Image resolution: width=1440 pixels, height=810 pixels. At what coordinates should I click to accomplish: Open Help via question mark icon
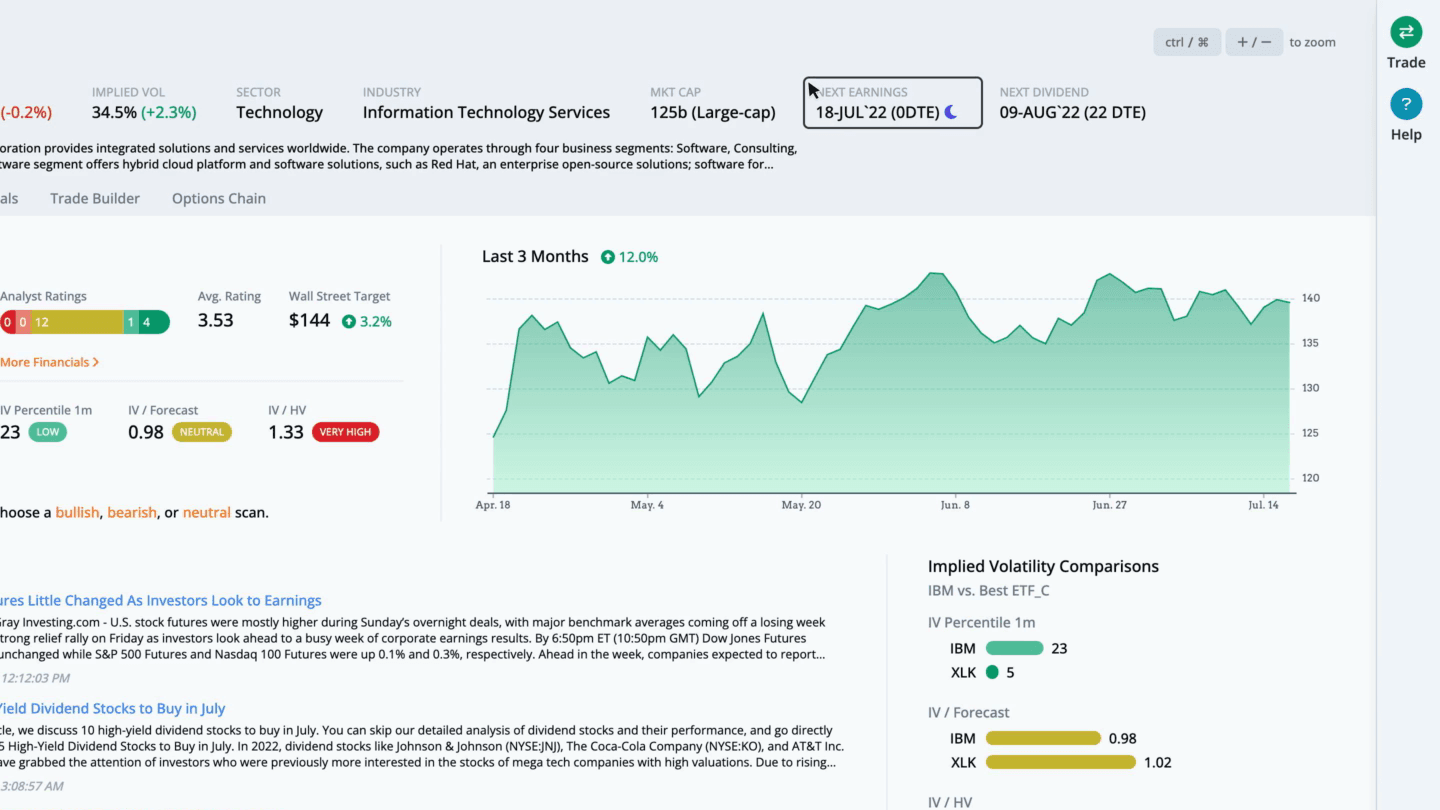tap(1406, 104)
